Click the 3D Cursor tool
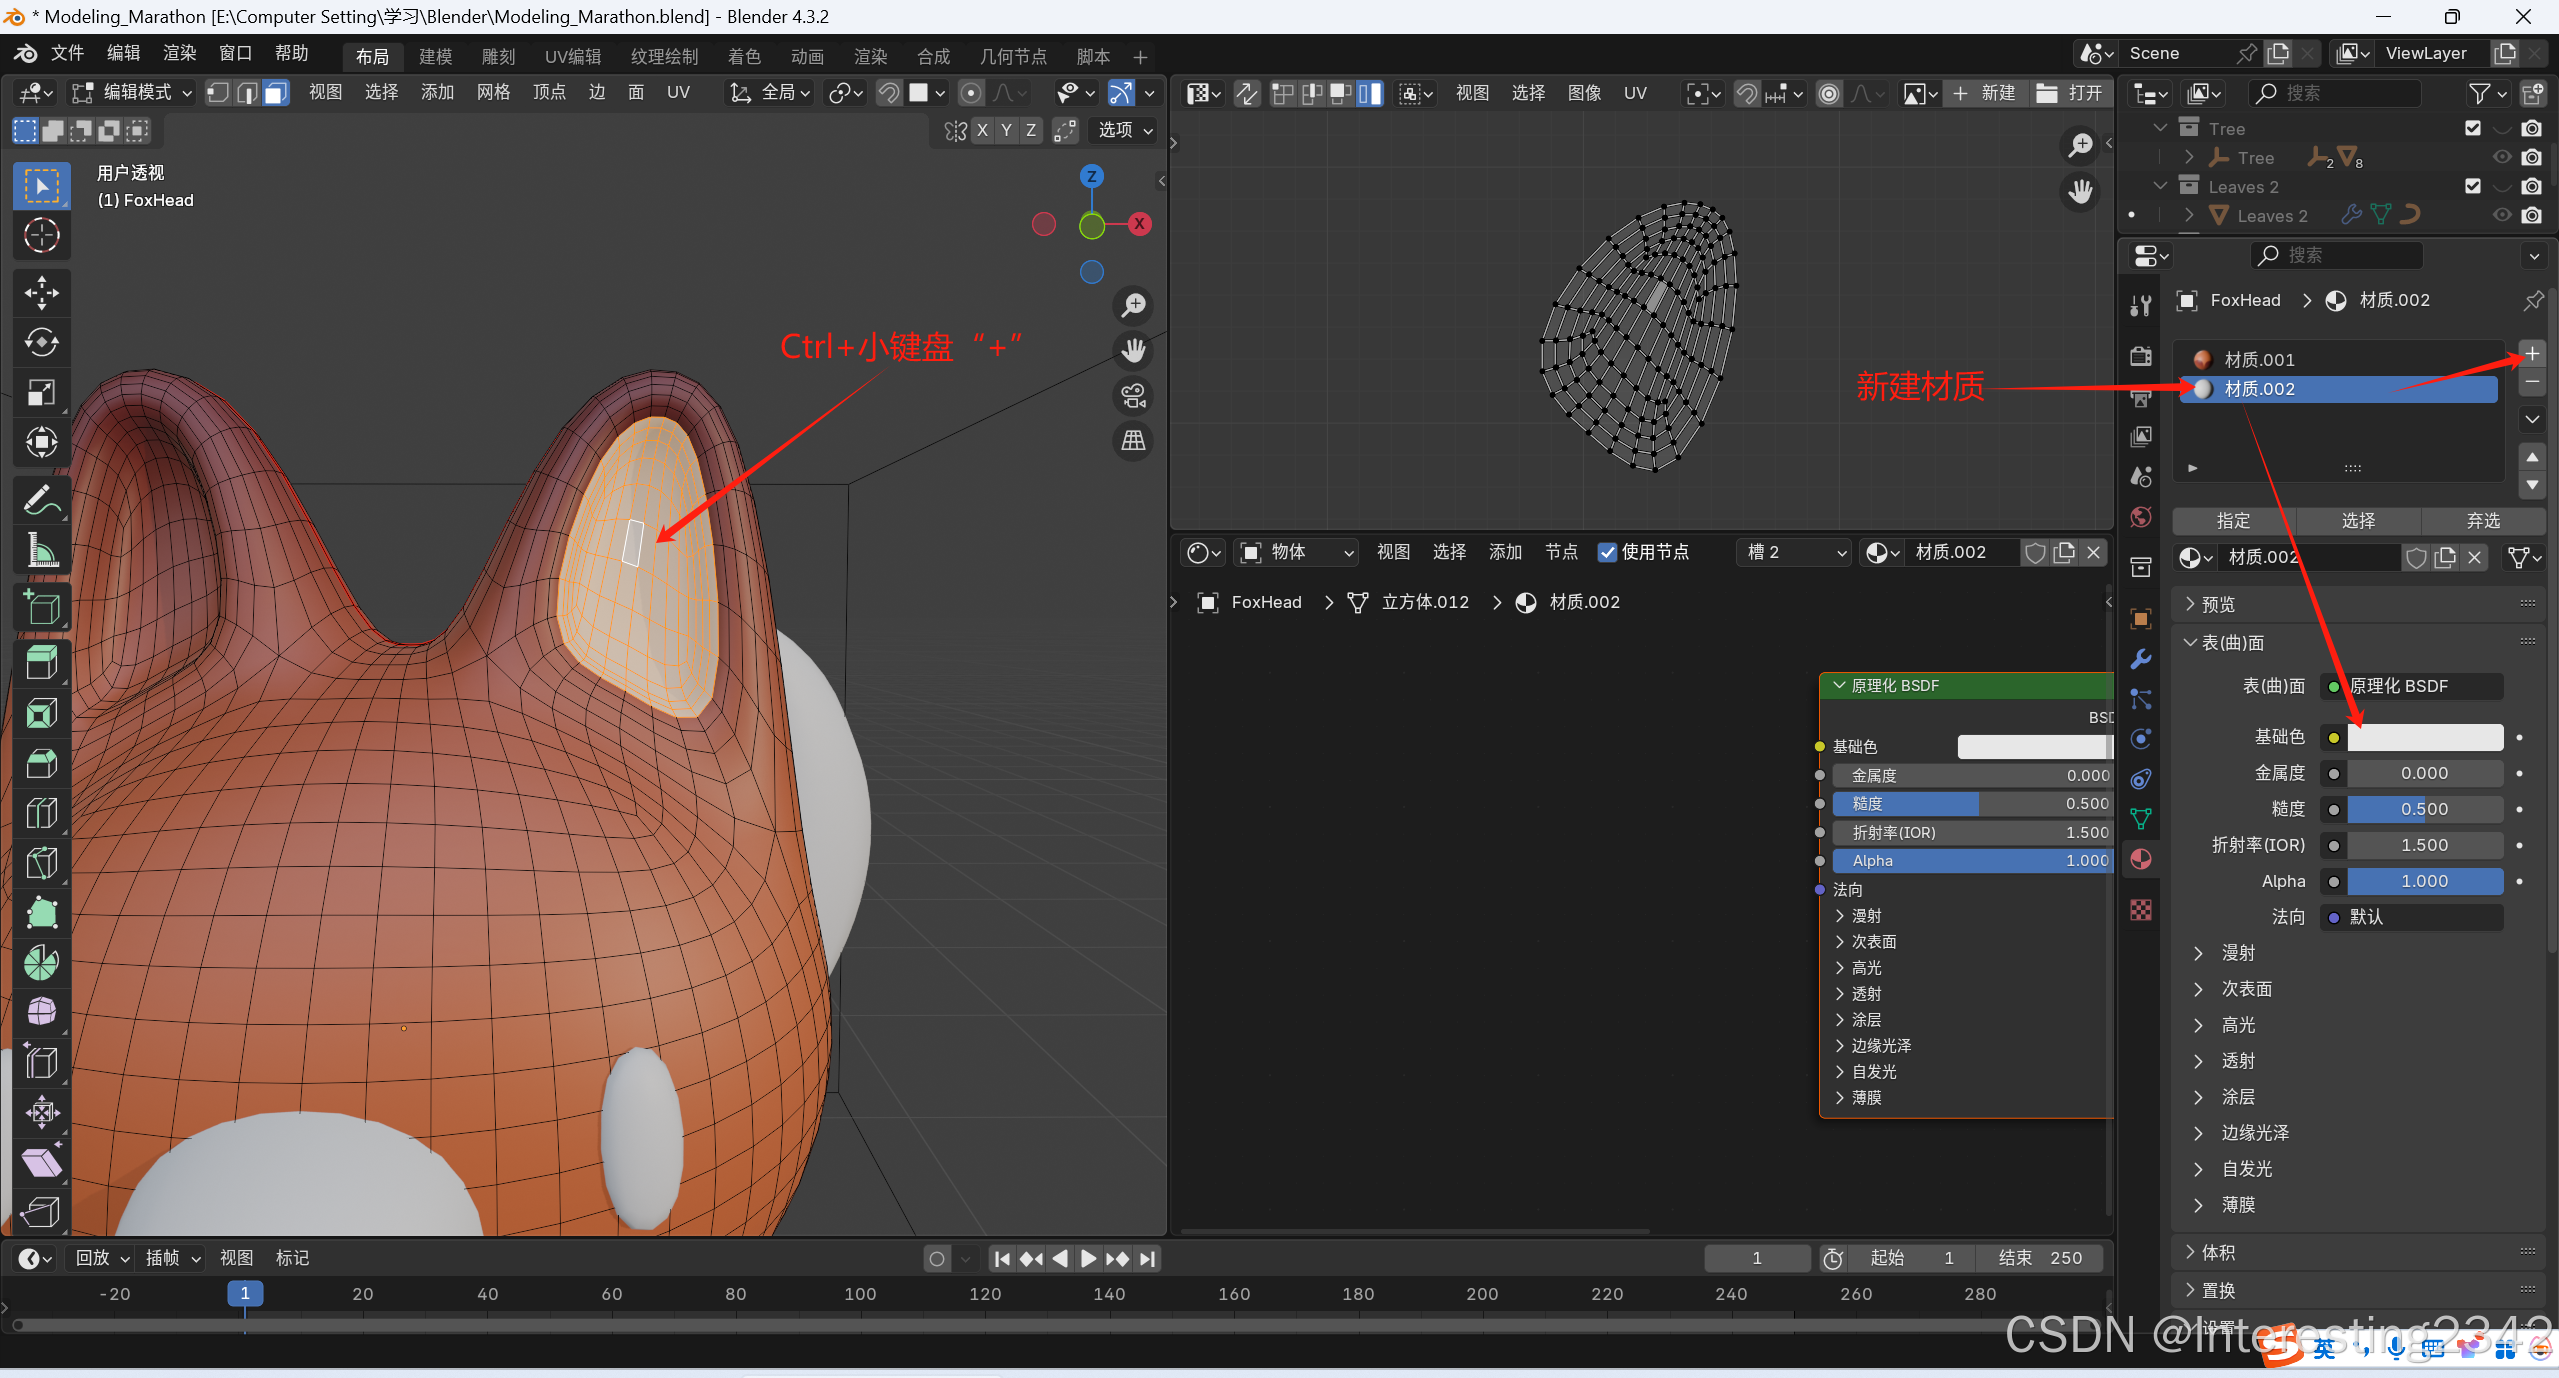 click(x=41, y=236)
